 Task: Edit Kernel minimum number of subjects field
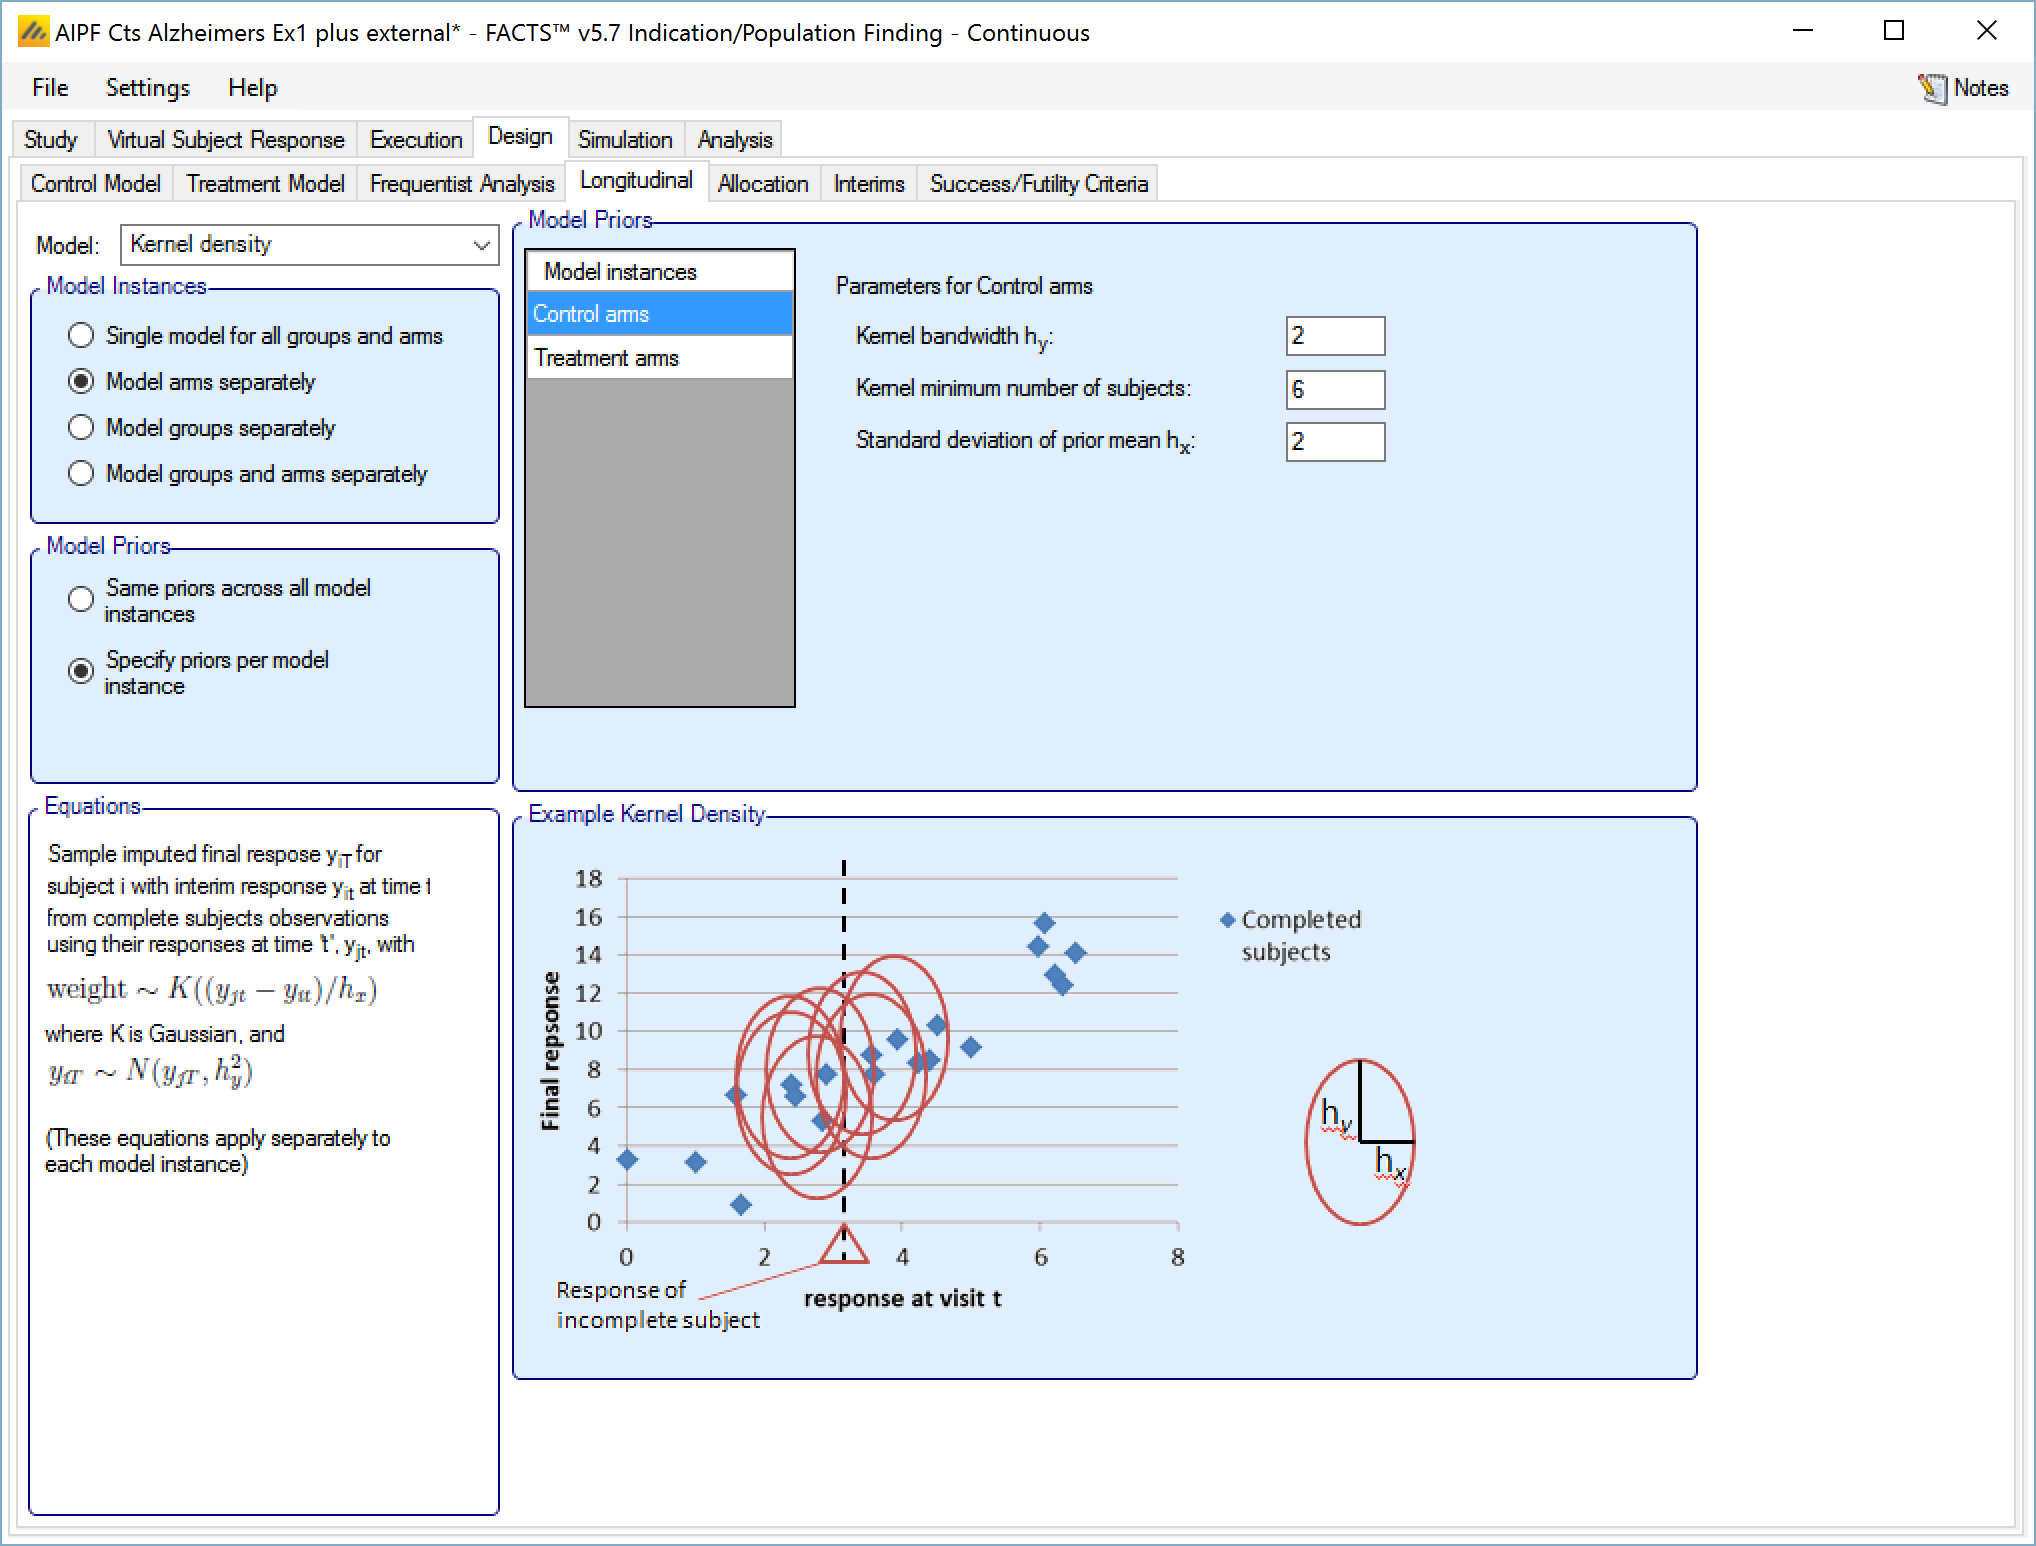click(1334, 390)
